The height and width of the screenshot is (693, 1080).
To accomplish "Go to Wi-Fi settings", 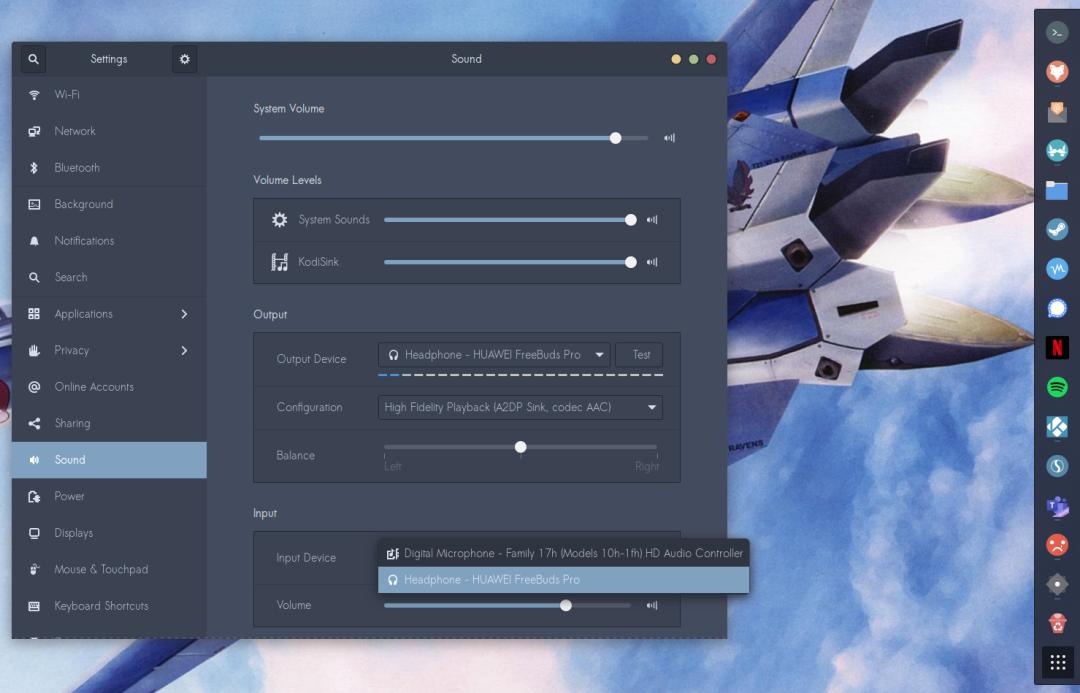I will tap(109, 94).
